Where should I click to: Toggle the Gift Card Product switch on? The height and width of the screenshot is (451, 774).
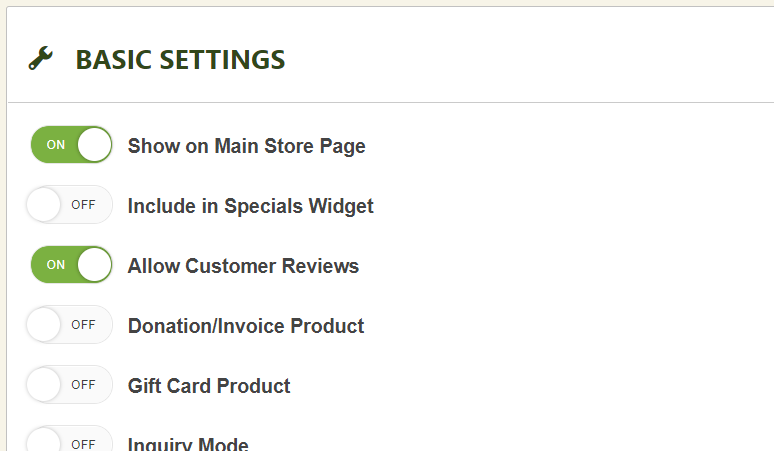pos(70,385)
